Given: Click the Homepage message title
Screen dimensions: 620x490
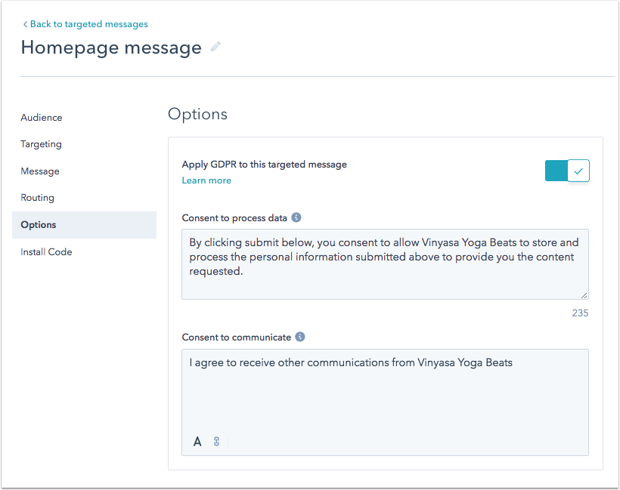Looking at the screenshot, I should 111,47.
